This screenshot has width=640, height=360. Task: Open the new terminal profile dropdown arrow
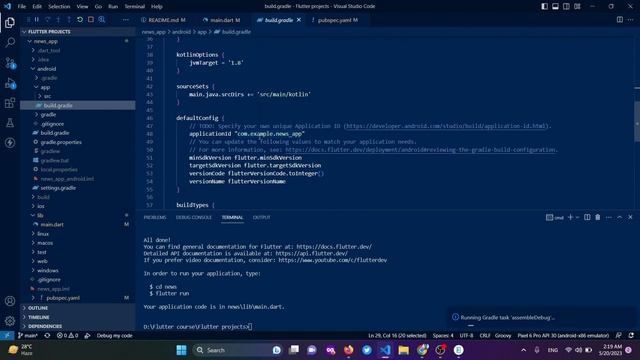[x=578, y=217]
